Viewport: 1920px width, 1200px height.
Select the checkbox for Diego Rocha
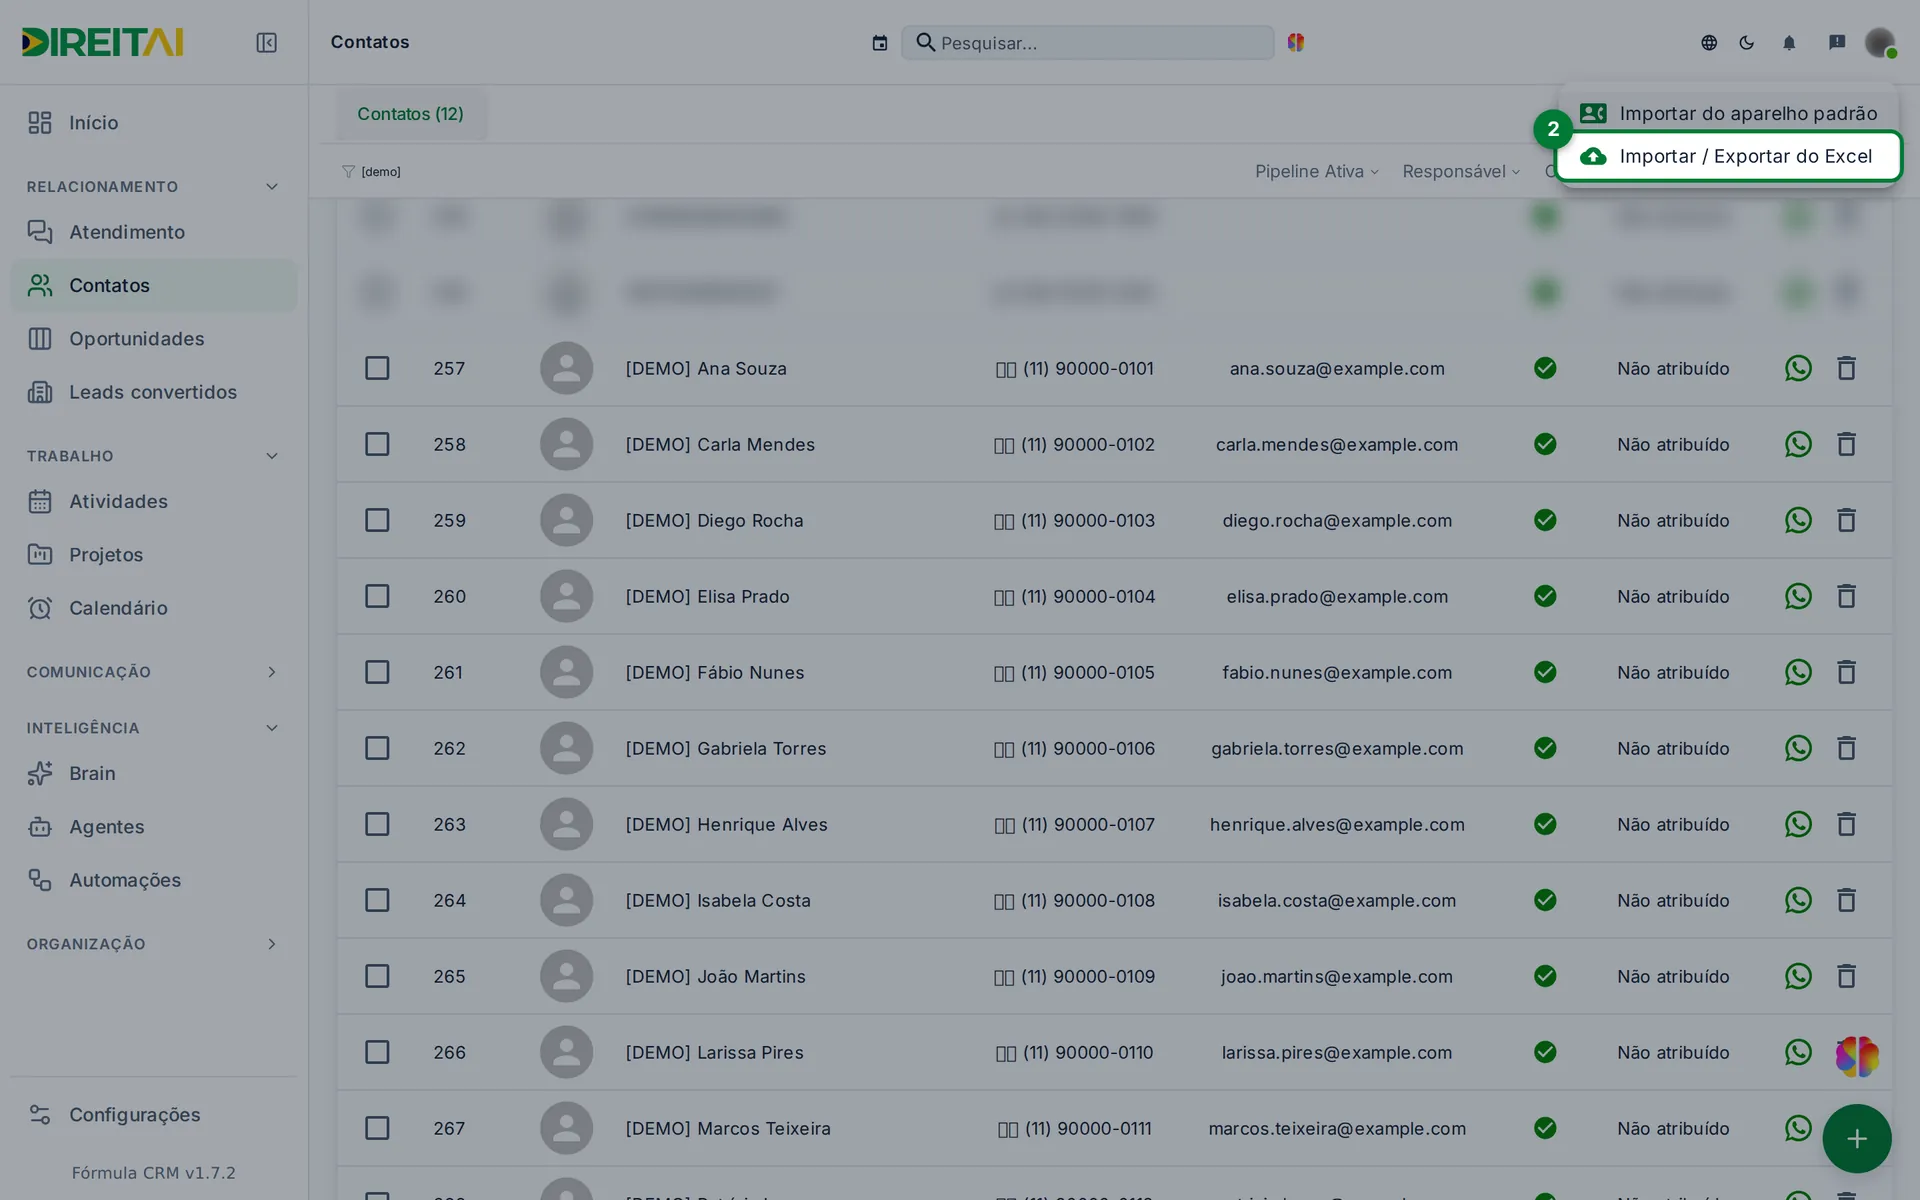[377, 520]
